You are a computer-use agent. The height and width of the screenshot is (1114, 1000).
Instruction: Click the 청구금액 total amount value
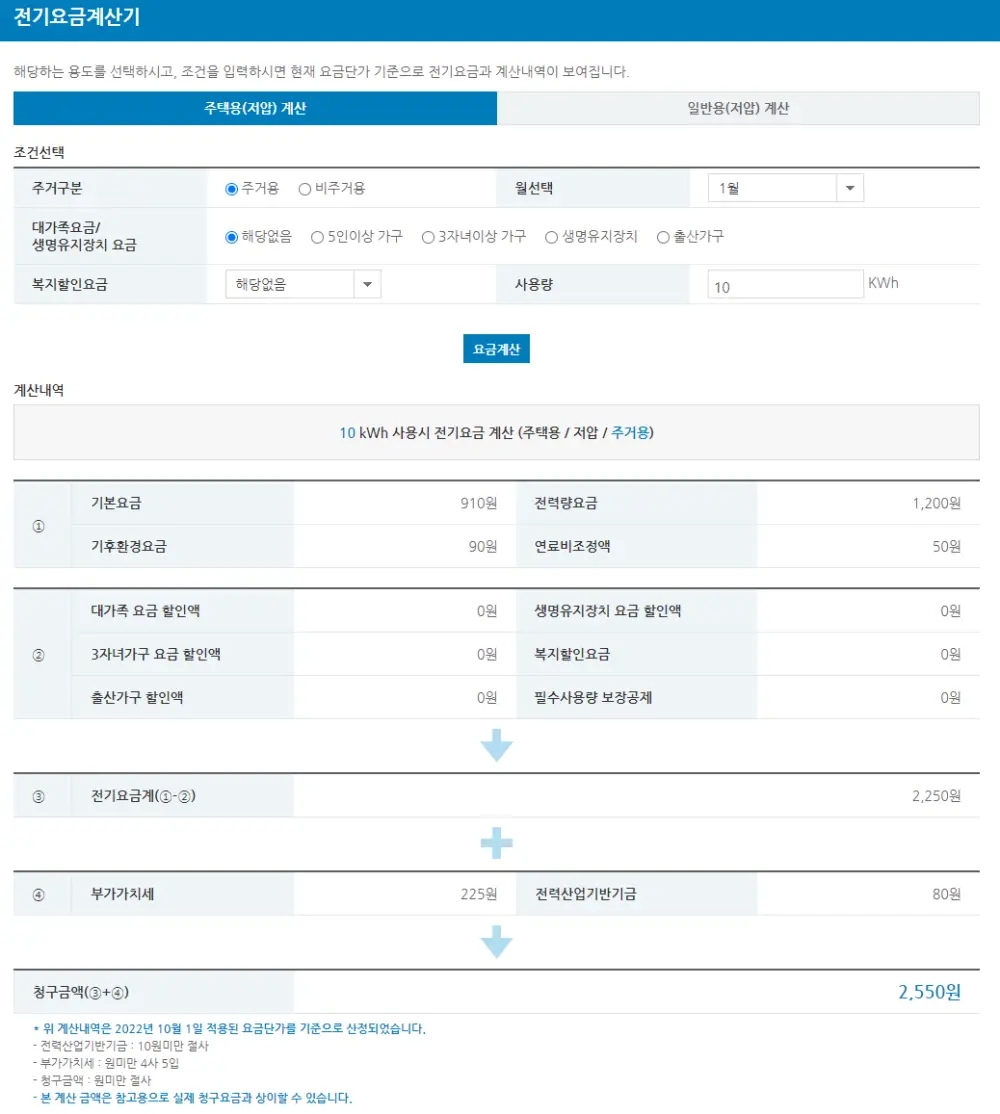pyautogui.click(x=928, y=991)
